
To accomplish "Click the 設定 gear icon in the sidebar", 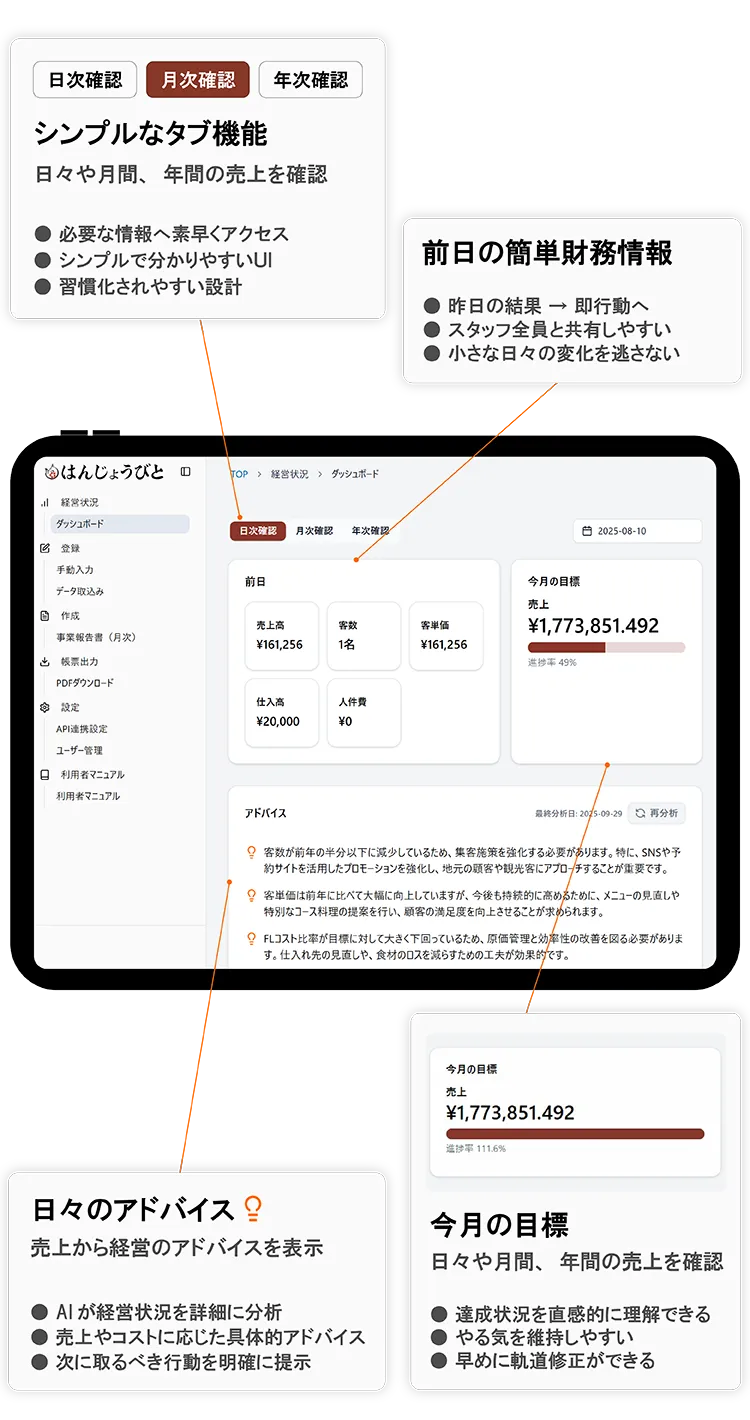I will point(44,707).
